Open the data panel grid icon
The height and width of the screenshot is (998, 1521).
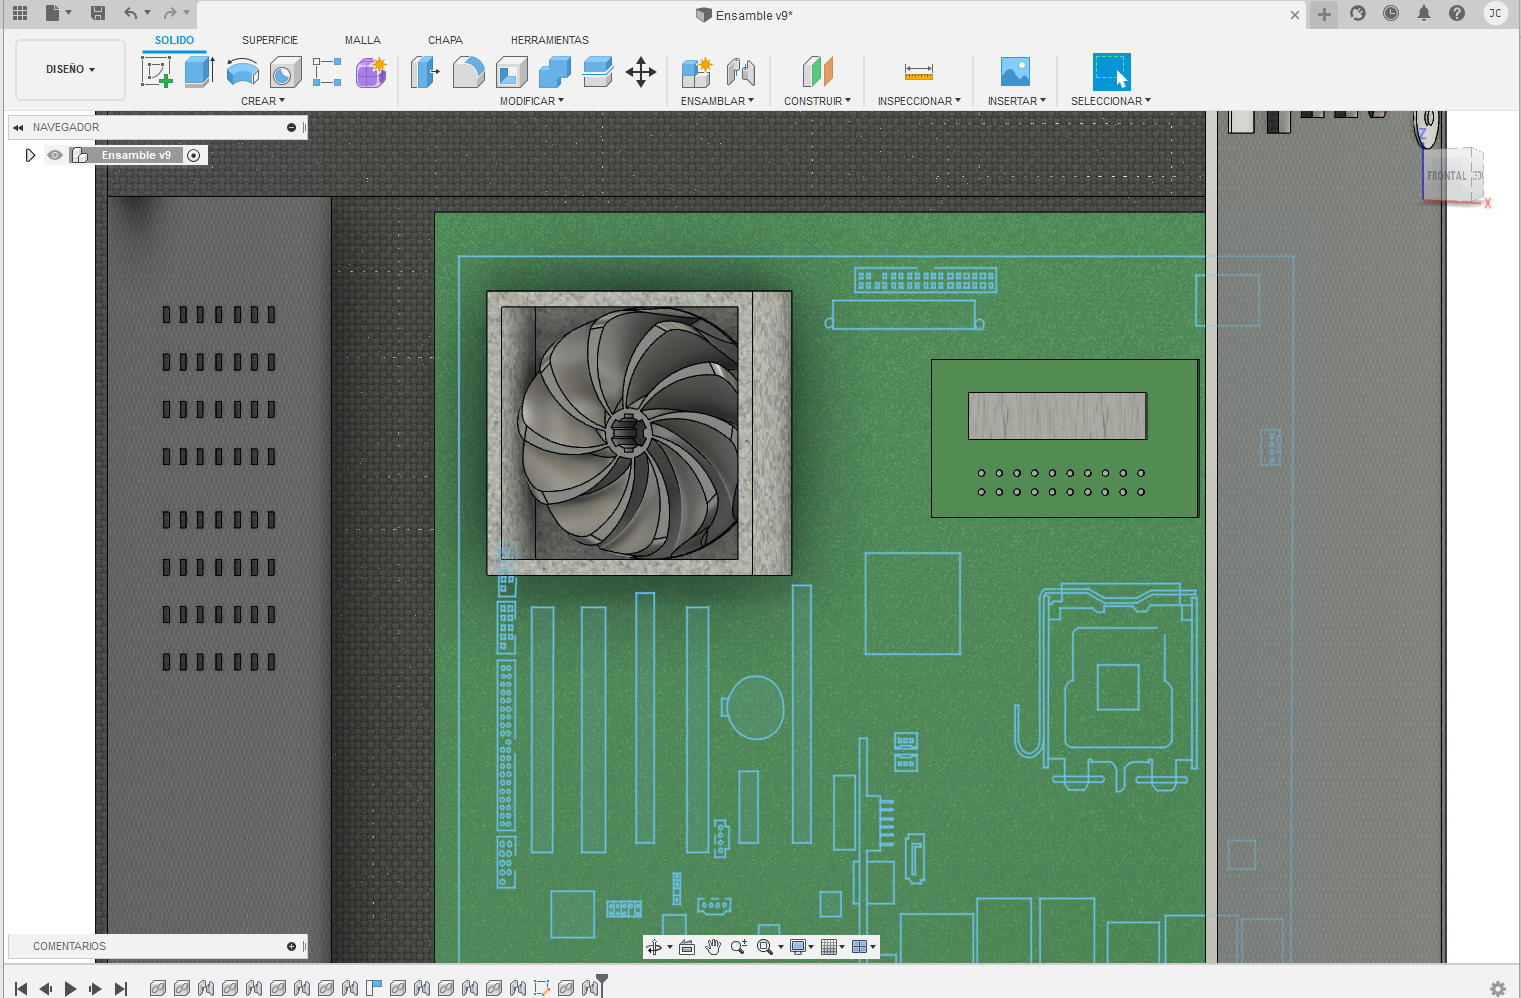pos(20,13)
